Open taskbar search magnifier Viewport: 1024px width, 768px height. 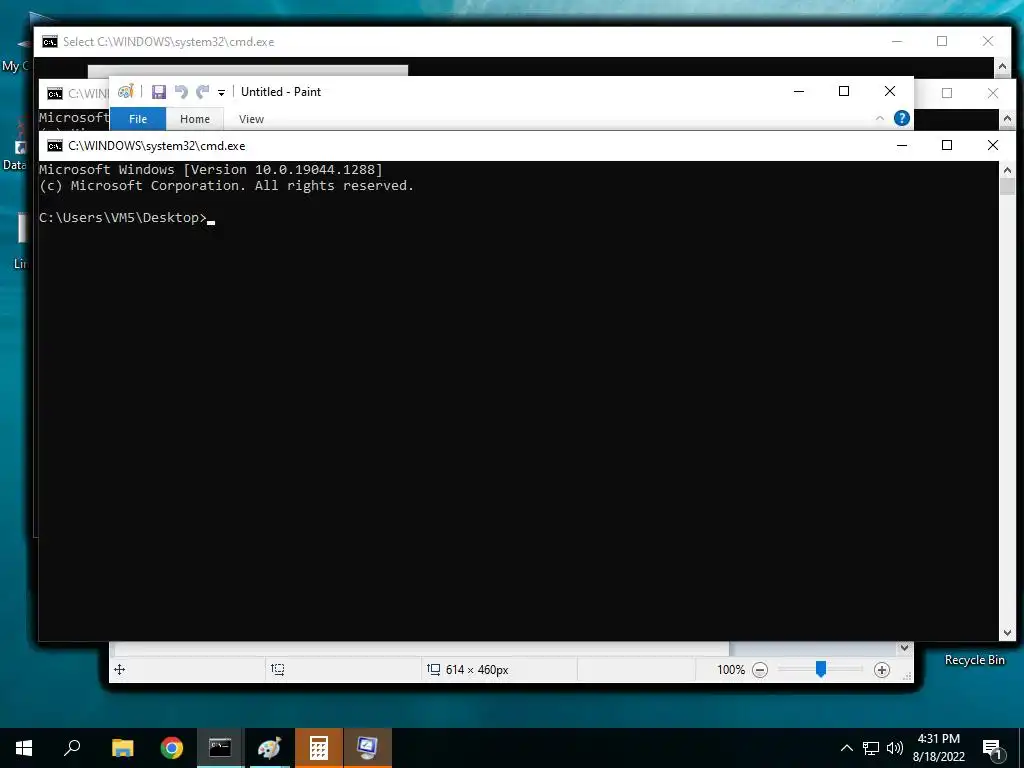point(72,748)
